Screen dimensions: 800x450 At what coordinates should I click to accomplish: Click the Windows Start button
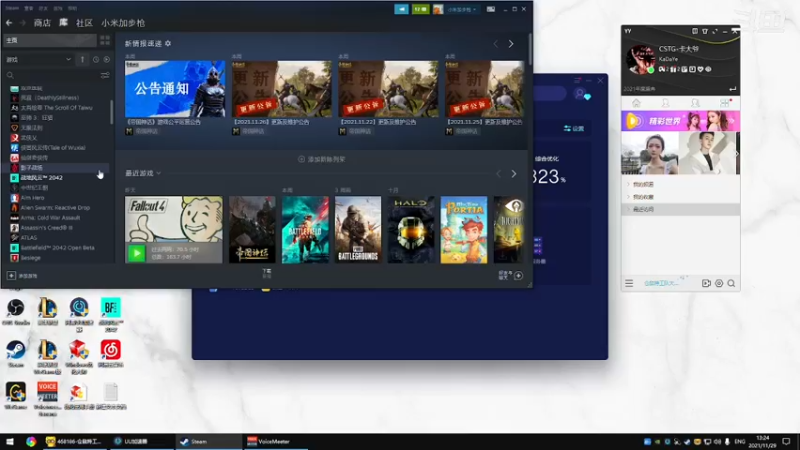(x=10, y=441)
